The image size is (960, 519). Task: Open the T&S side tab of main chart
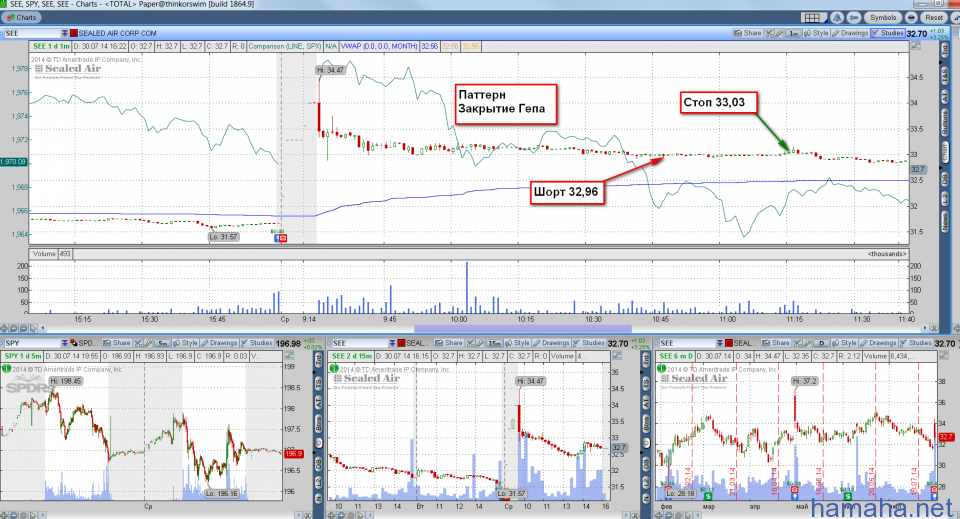click(945, 75)
